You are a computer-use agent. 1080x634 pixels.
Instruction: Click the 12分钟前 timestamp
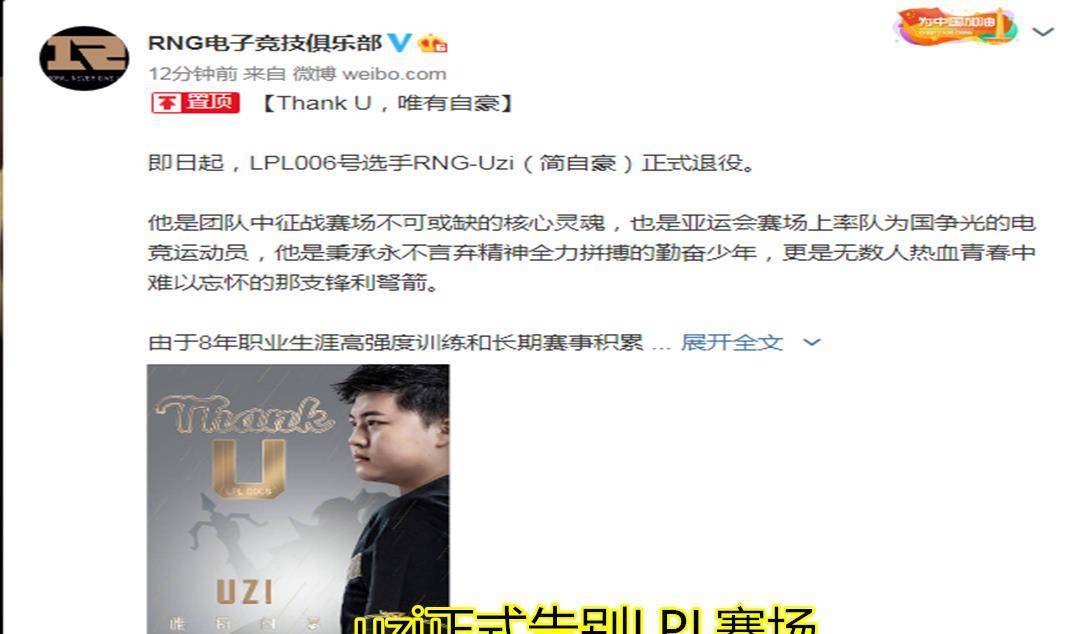tap(193, 74)
